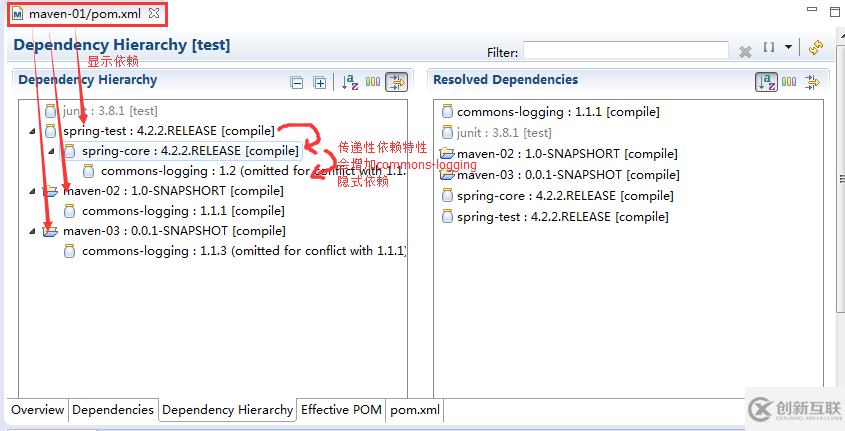Toggle show group ID in Resolved Dependencies
Image resolution: width=845 pixels, height=431 pixels.
[789, 82]
